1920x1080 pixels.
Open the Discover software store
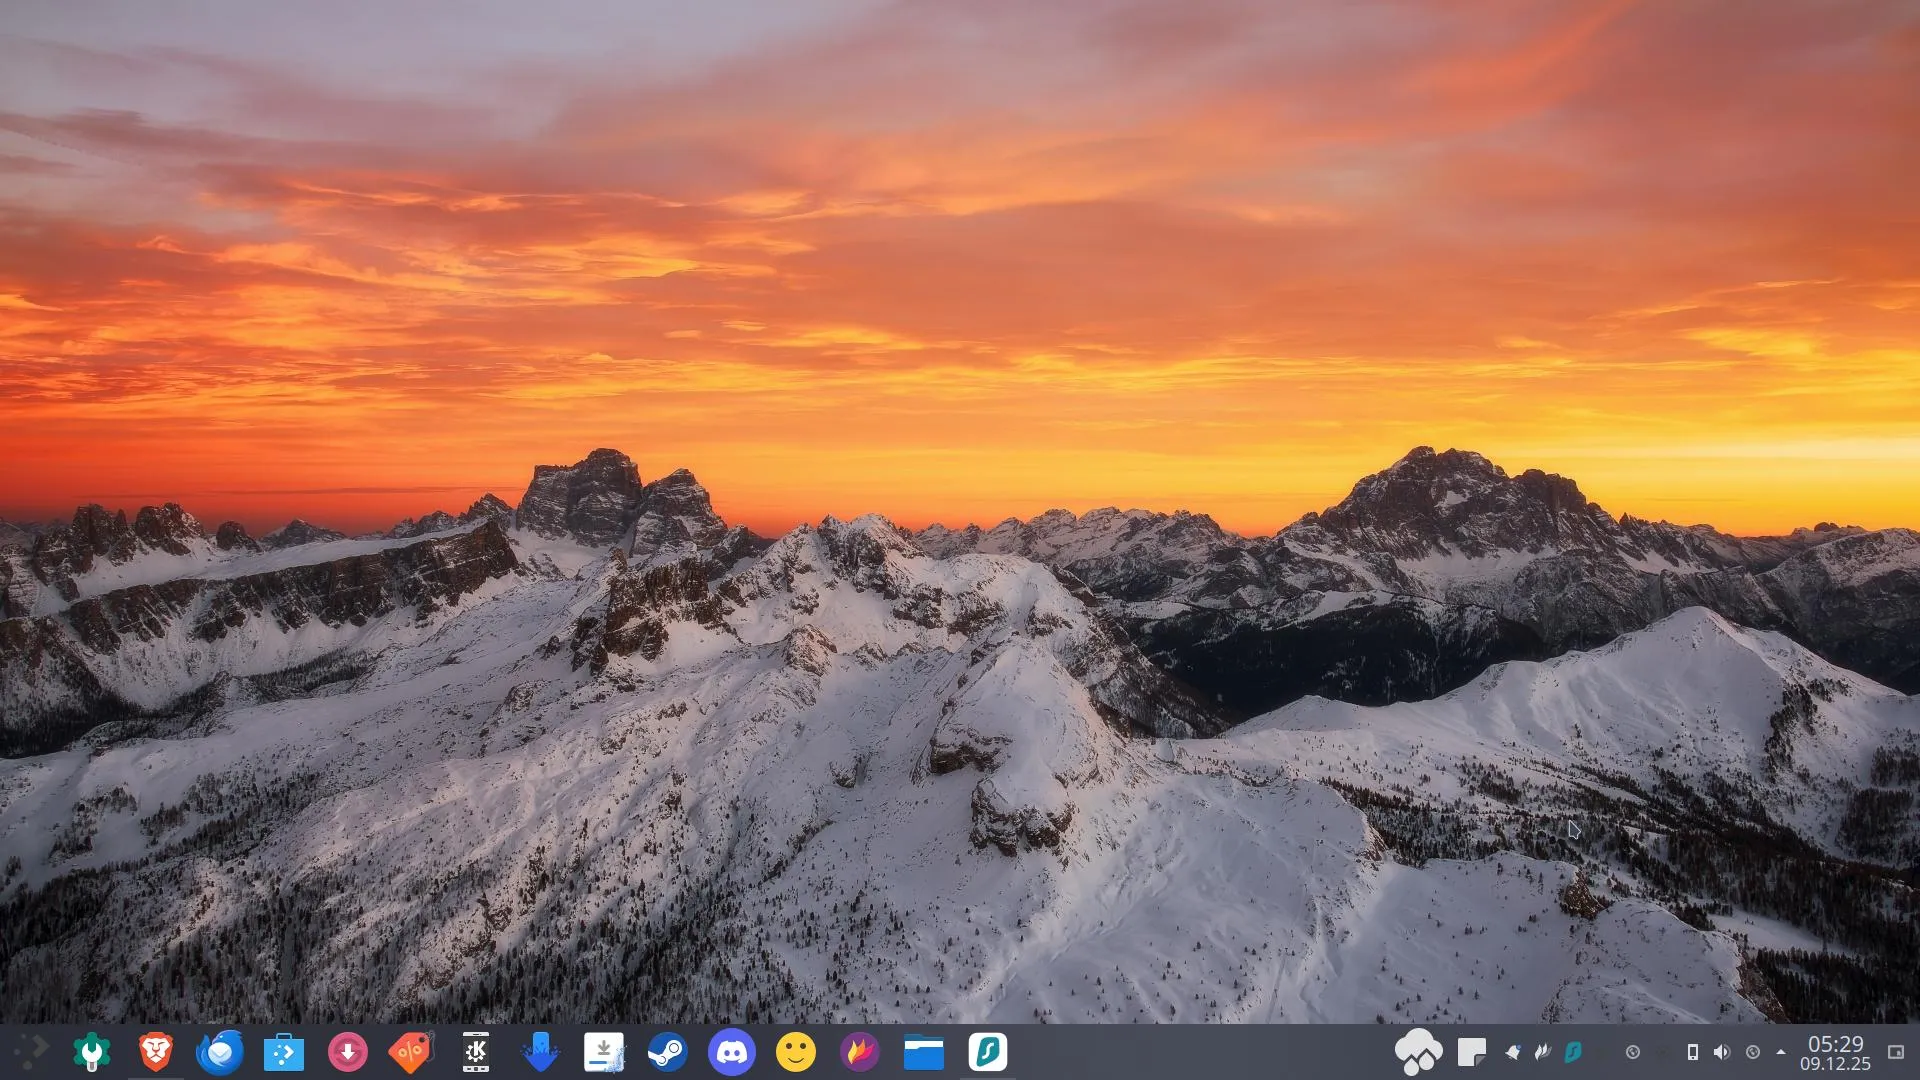[x=284, y=1051]
